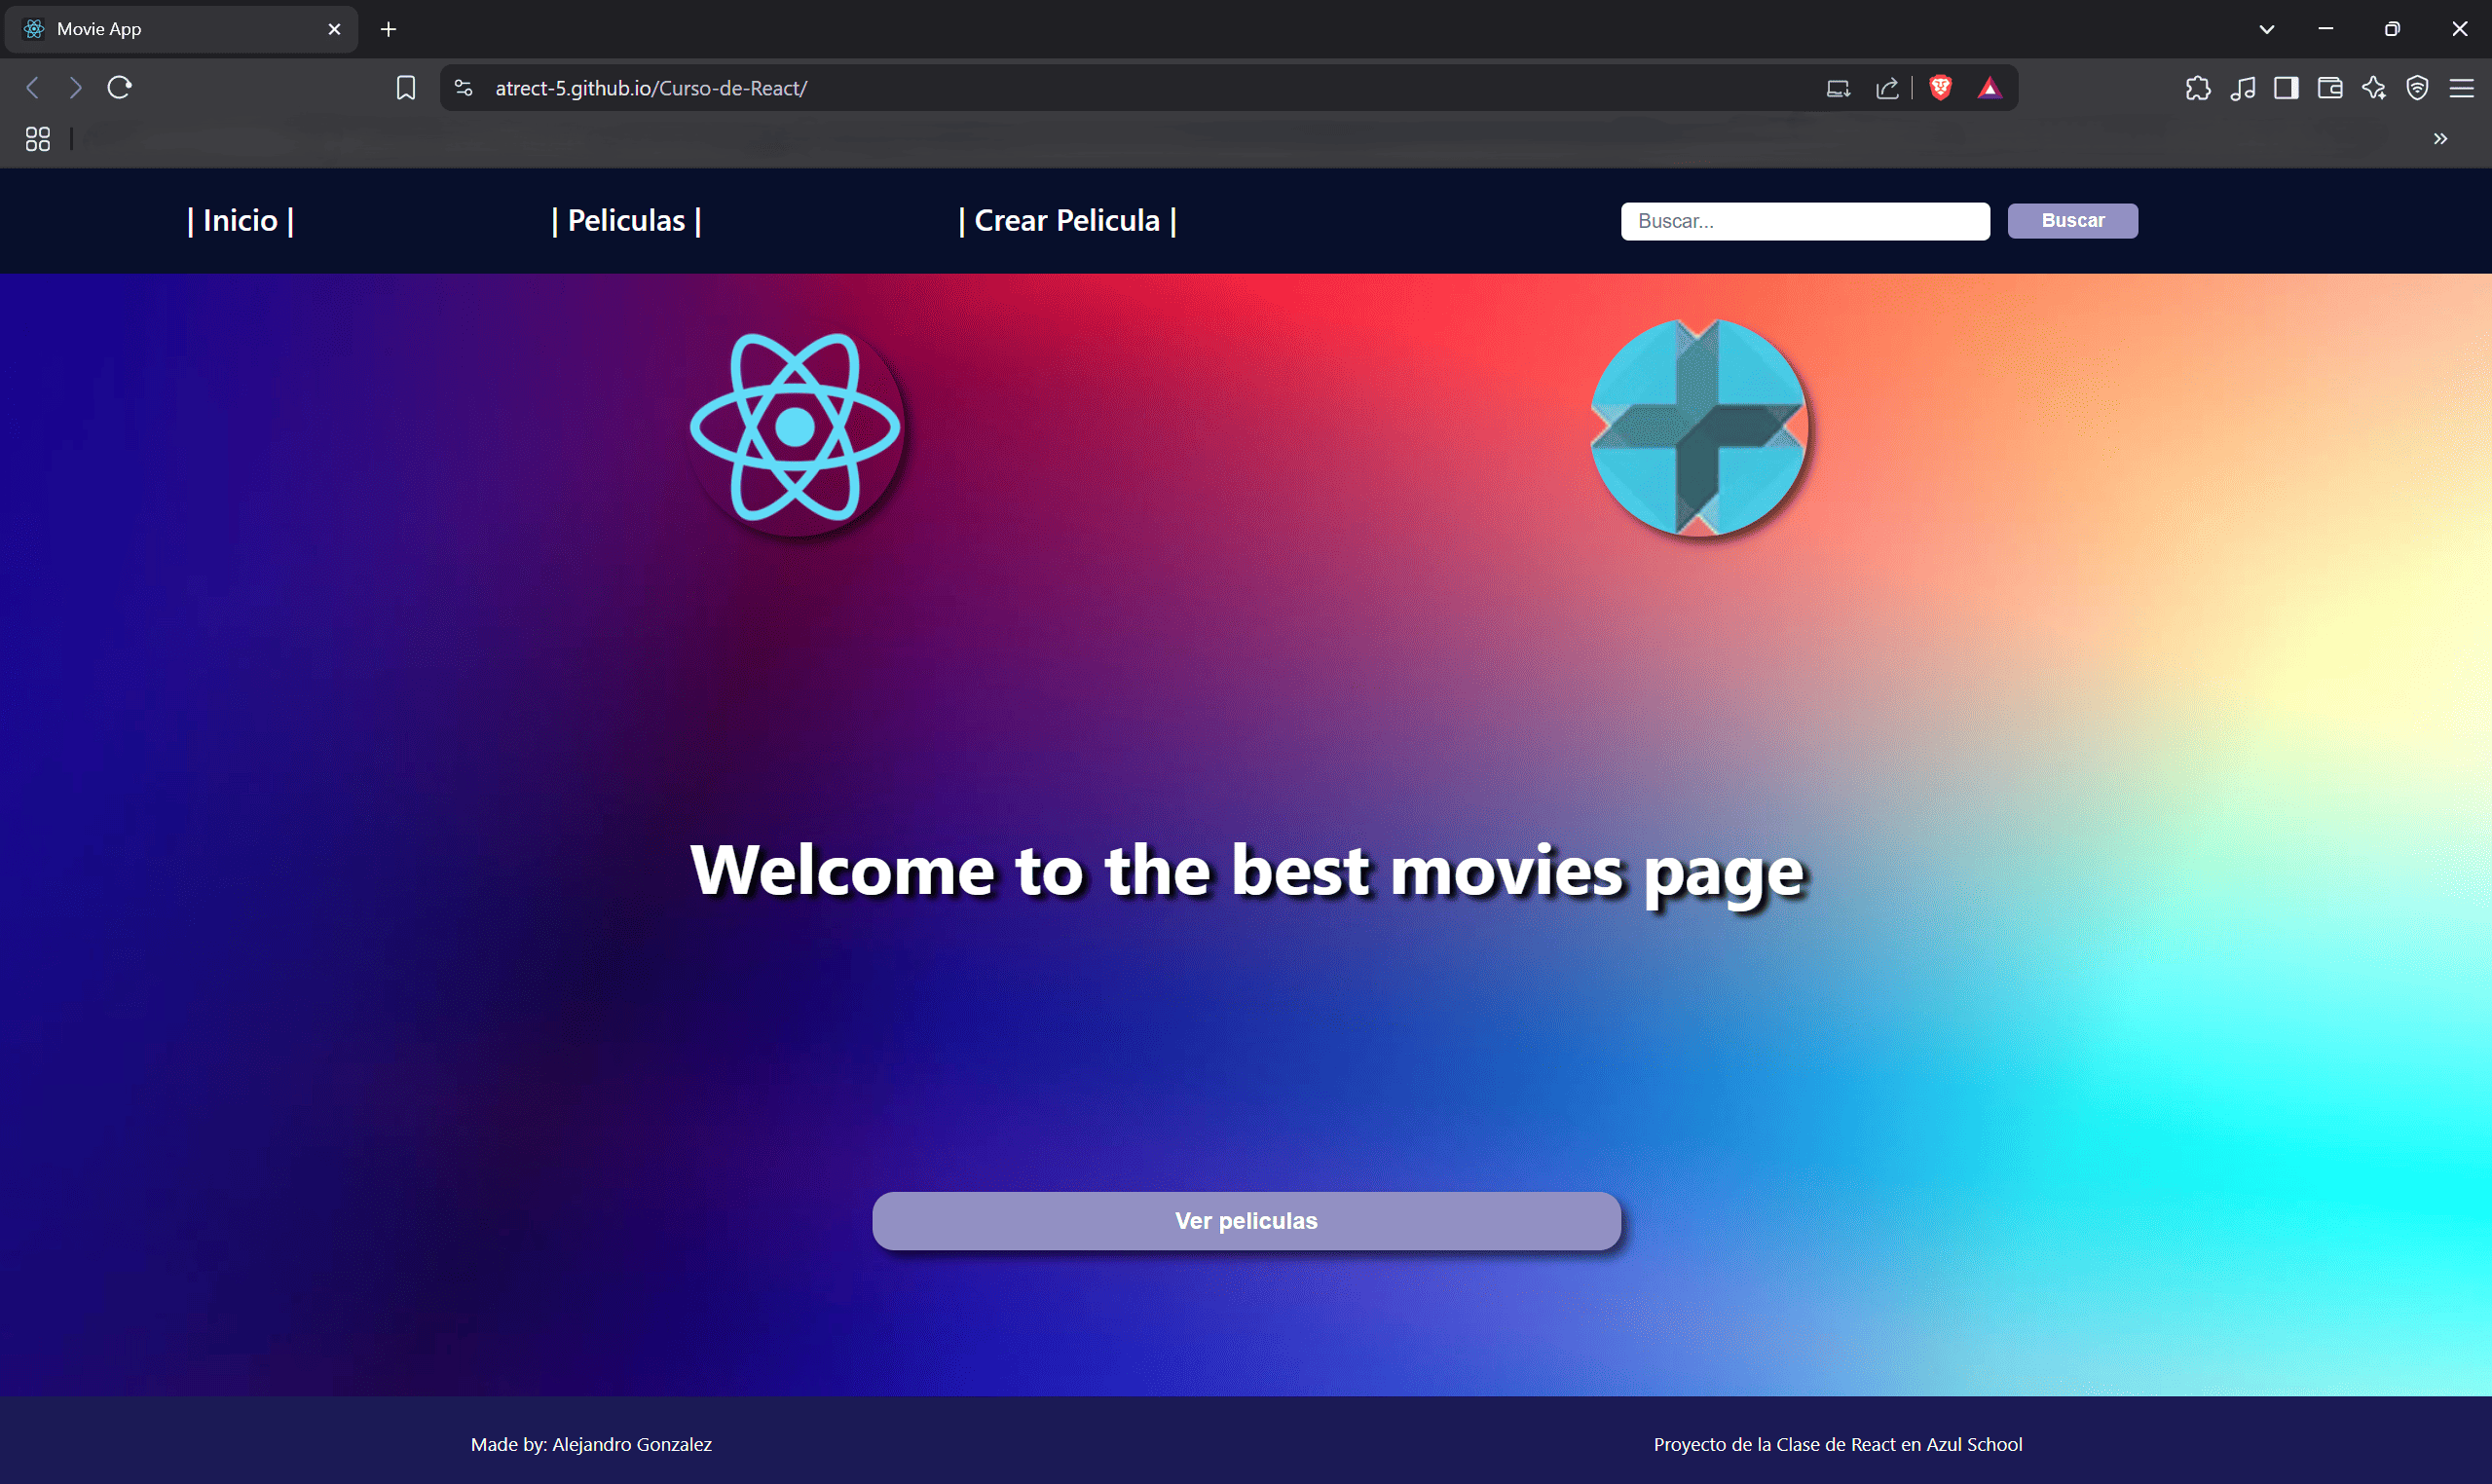
Task: Toggle the browser sidebar panel icon
Action: click(2286, 88)
